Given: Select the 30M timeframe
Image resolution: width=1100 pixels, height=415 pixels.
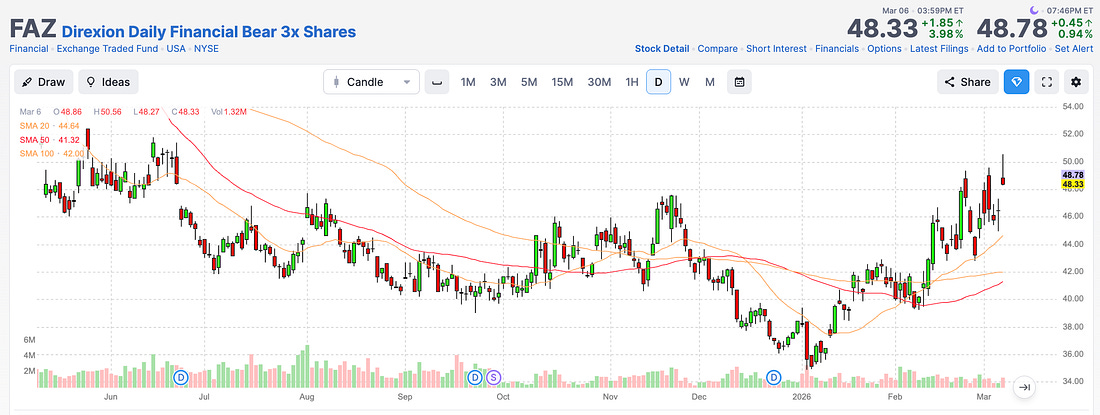Looking at the screenshot, I should pos(599,82).
